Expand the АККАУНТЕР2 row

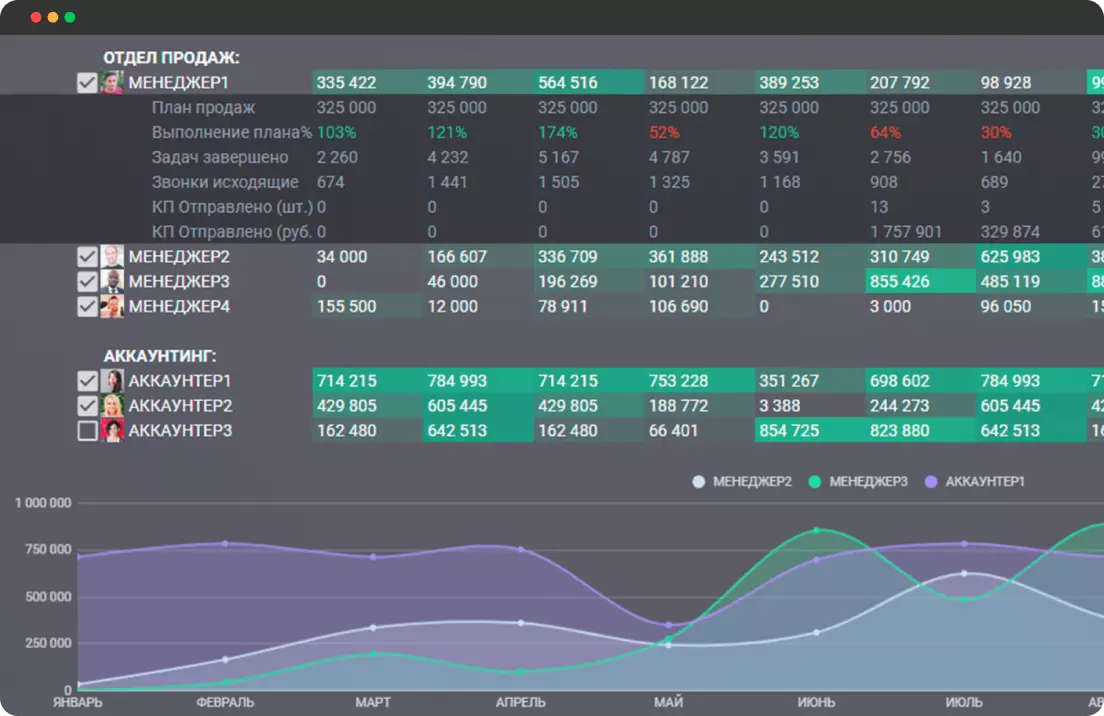coord(180,406)
